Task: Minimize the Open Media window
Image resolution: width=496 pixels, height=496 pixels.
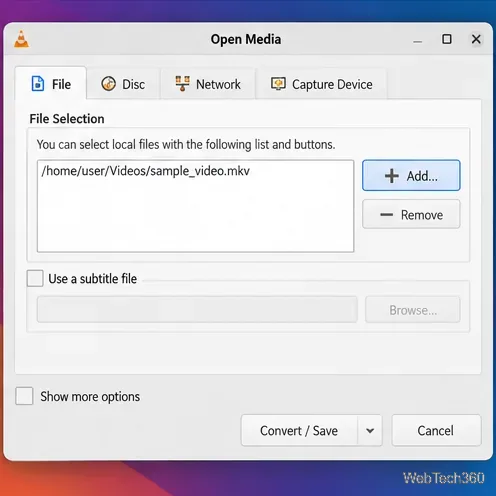Action: point(417,40)
